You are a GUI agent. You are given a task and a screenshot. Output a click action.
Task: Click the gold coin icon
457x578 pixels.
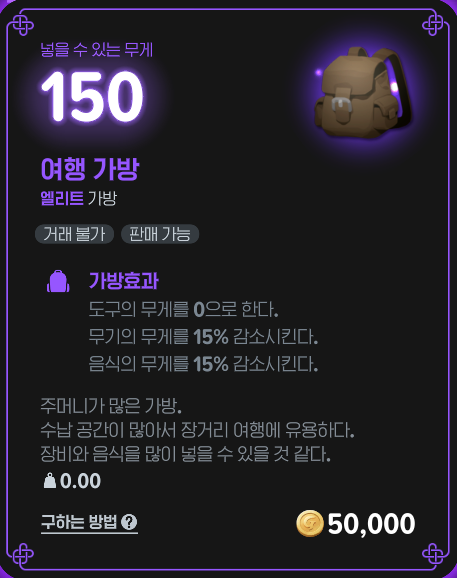click(310, 523)
